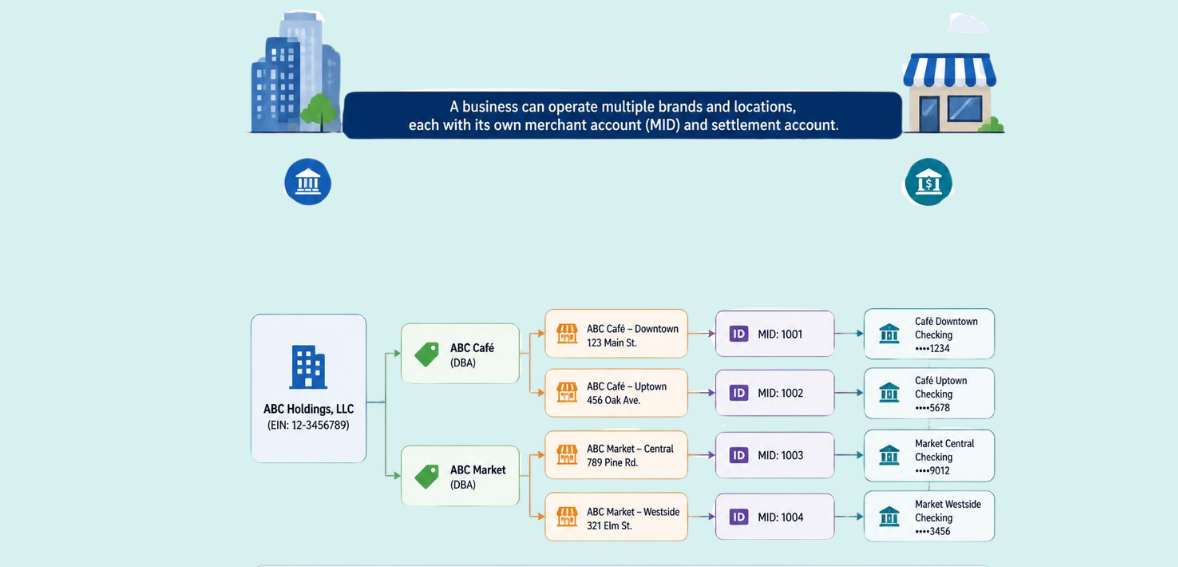Click the blue office skyscraper illustration
The width and height of the screenshot is (1178, 567).
(x=295, y=72)
